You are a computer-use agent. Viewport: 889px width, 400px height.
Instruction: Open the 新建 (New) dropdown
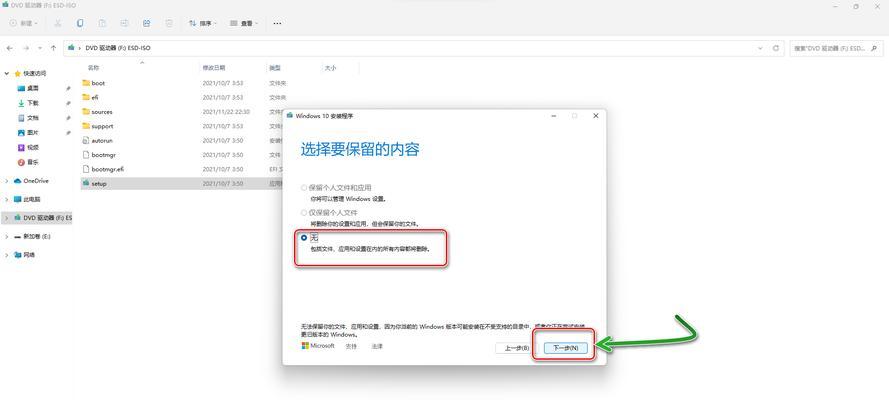(24, 23)
